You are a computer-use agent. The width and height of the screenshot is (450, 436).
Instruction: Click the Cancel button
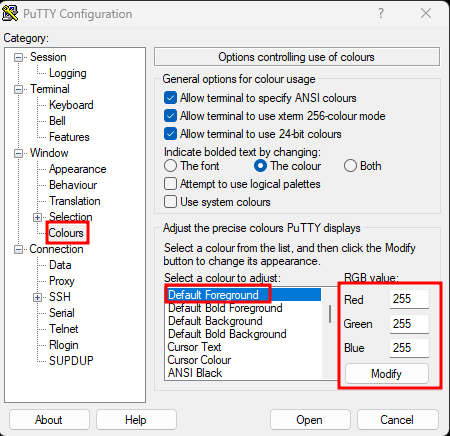[397, 420]
